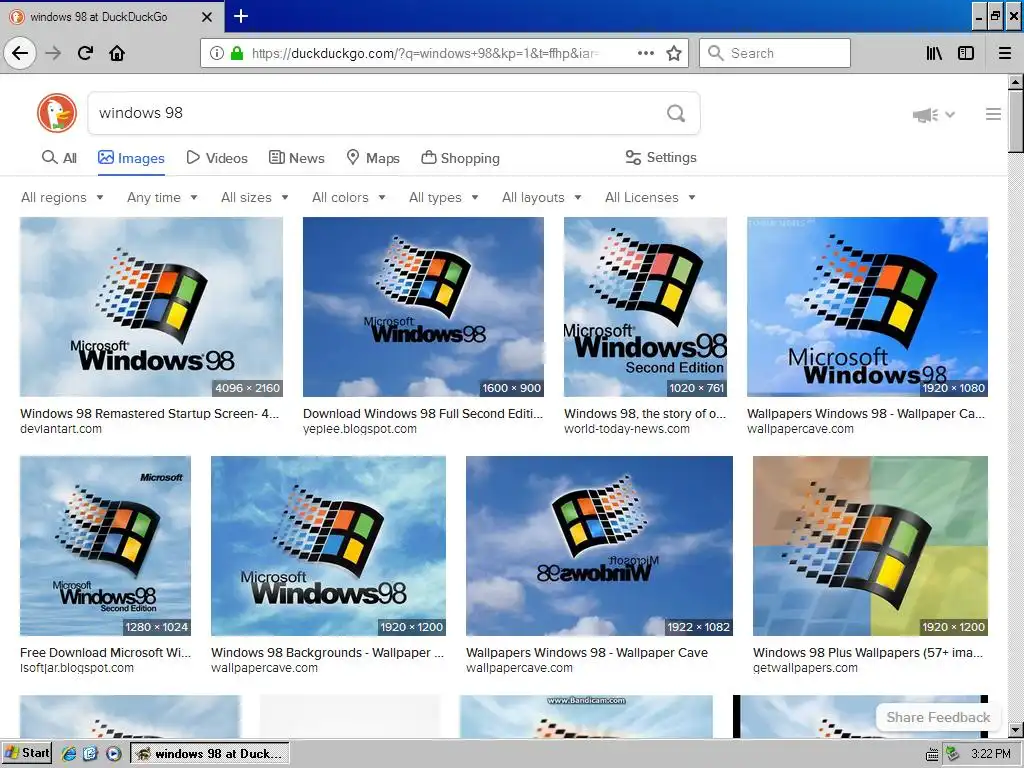1024x768 pixels.
Task: Expand the All types filter
Action: [443, 197]
